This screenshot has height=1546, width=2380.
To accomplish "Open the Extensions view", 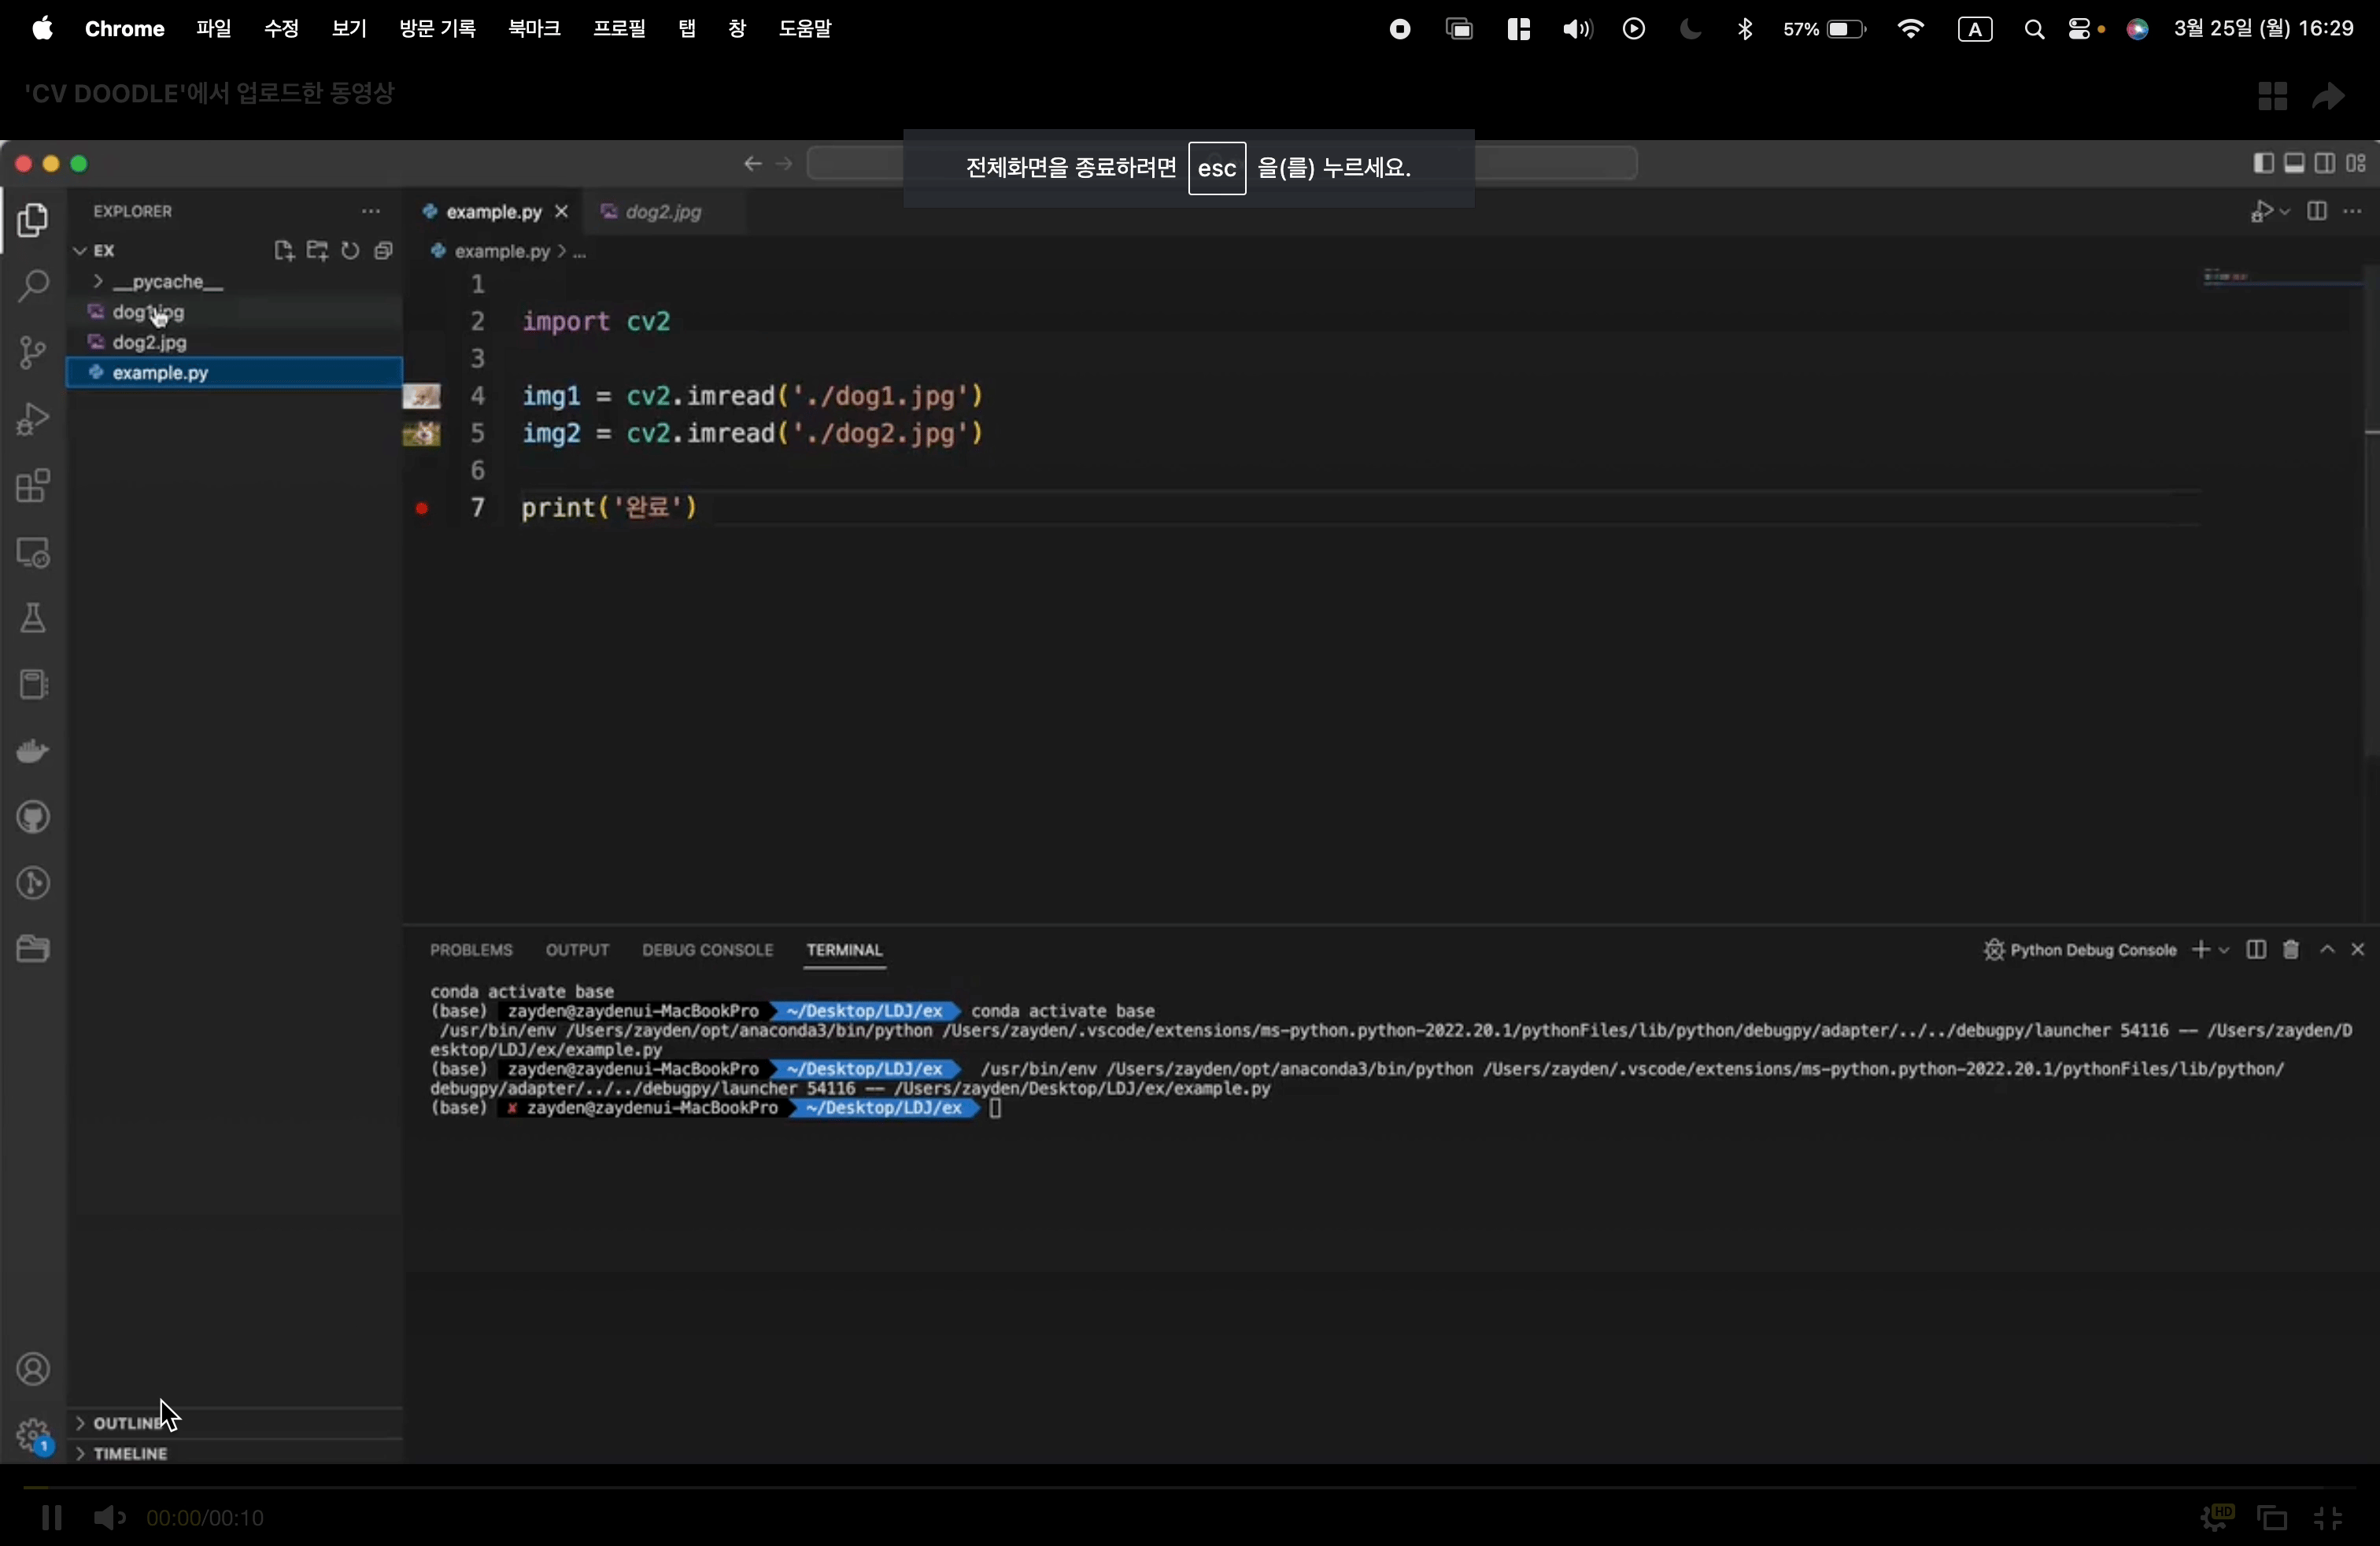I will click(x=33, y=487).
